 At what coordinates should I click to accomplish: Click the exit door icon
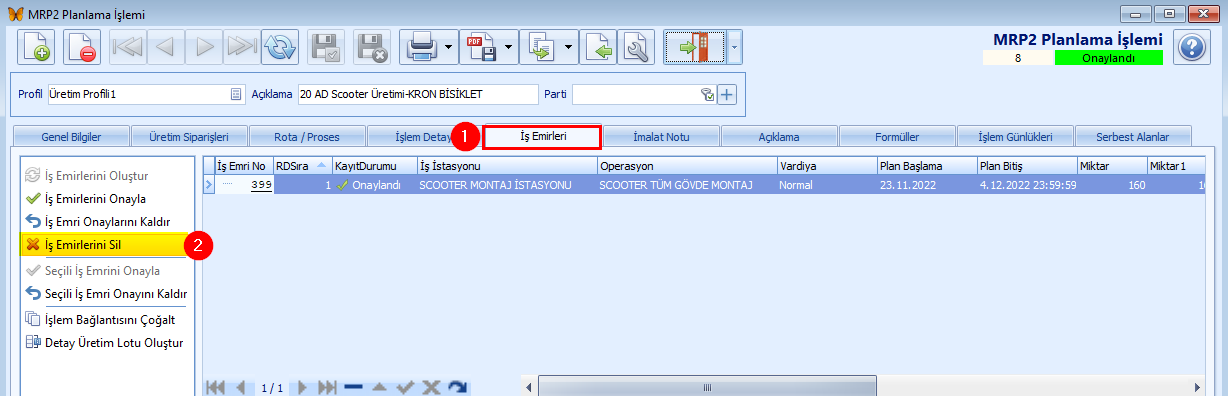point(695,47)
